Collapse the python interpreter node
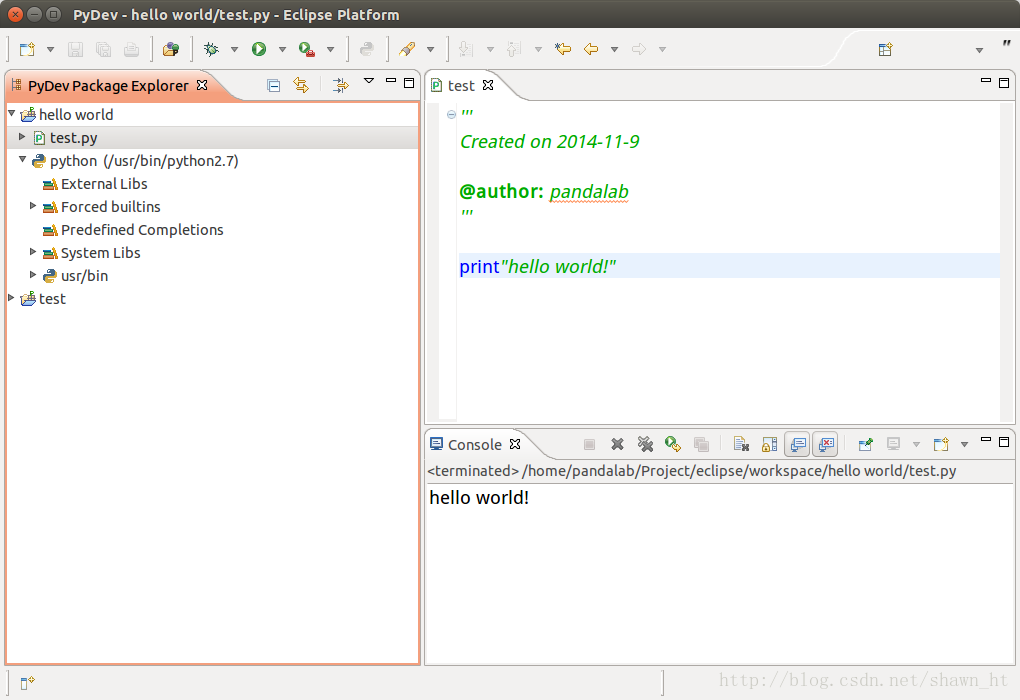The width and height of the screenshot is (1020, 700). tap(22, 159)
